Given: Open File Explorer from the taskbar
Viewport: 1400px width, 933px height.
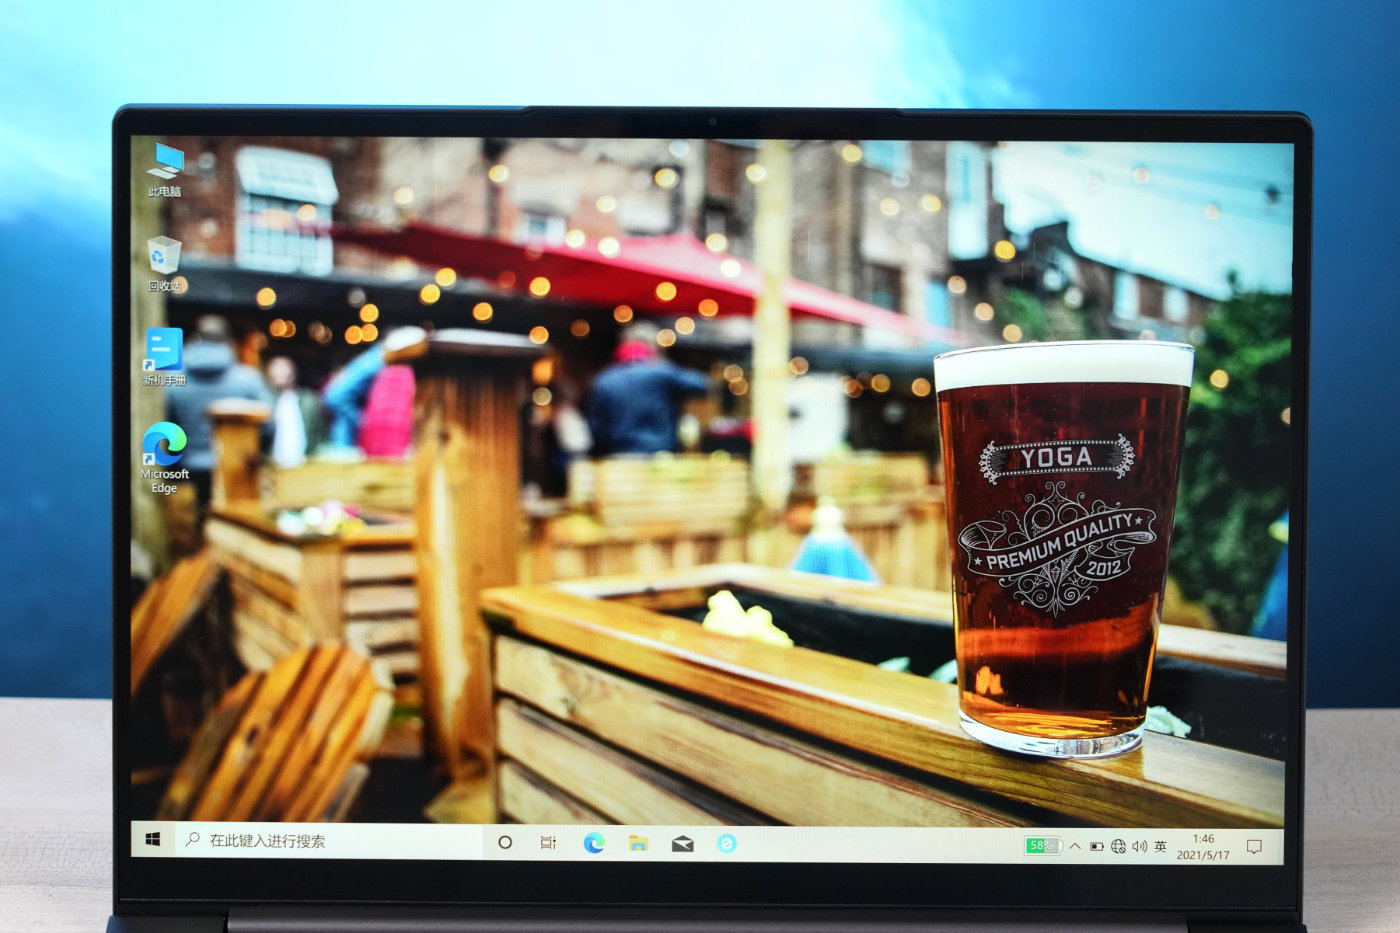Looking at the screenshot, I should 638,844.
